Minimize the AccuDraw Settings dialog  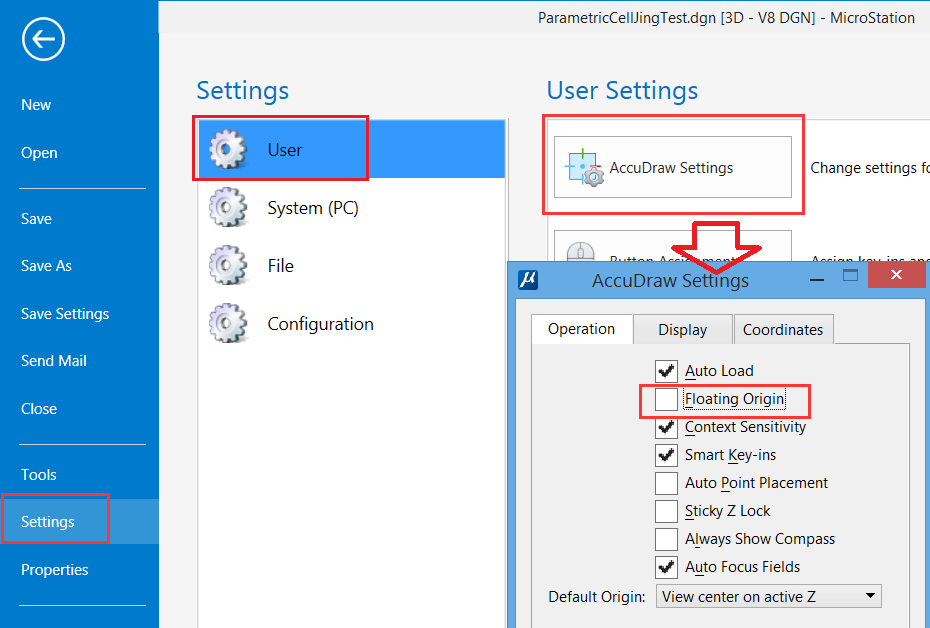click(817, 279)
